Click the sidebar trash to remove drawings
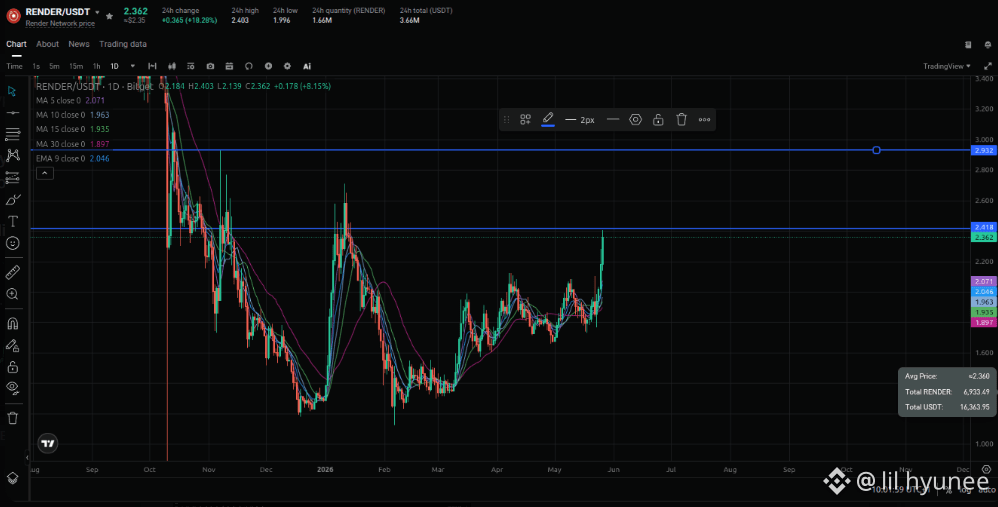The image size is (998, 507). click(x=12, y=418)
